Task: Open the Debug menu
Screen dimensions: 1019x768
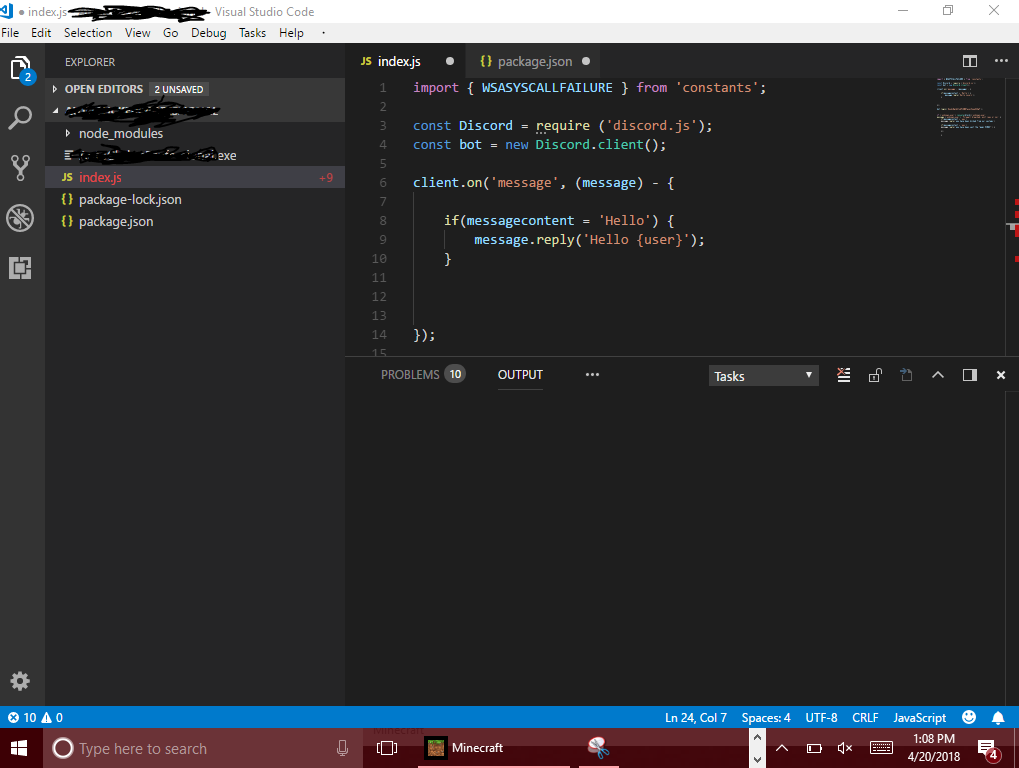Action: 209,32
